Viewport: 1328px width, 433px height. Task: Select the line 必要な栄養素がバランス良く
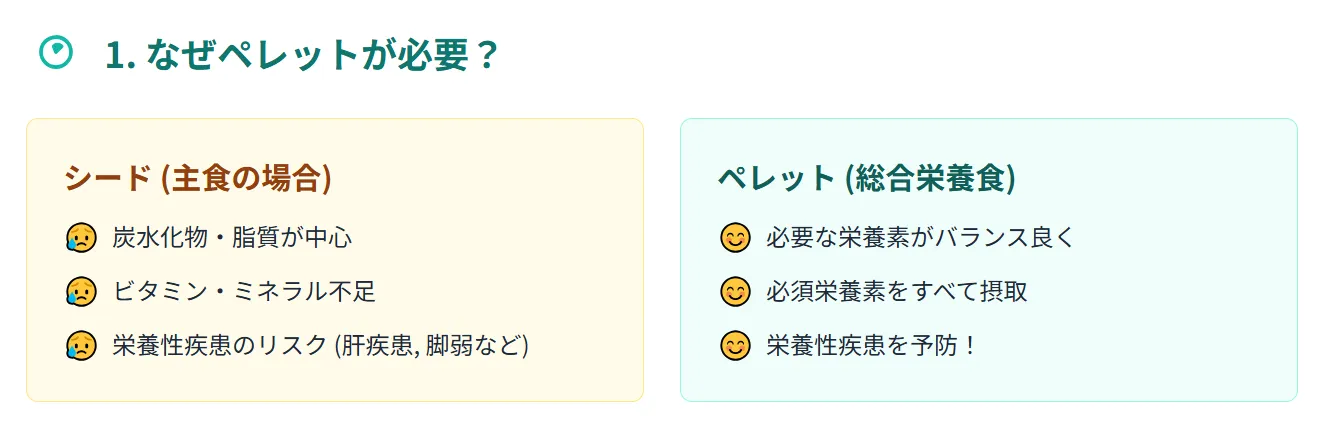(x=919, y=238)
